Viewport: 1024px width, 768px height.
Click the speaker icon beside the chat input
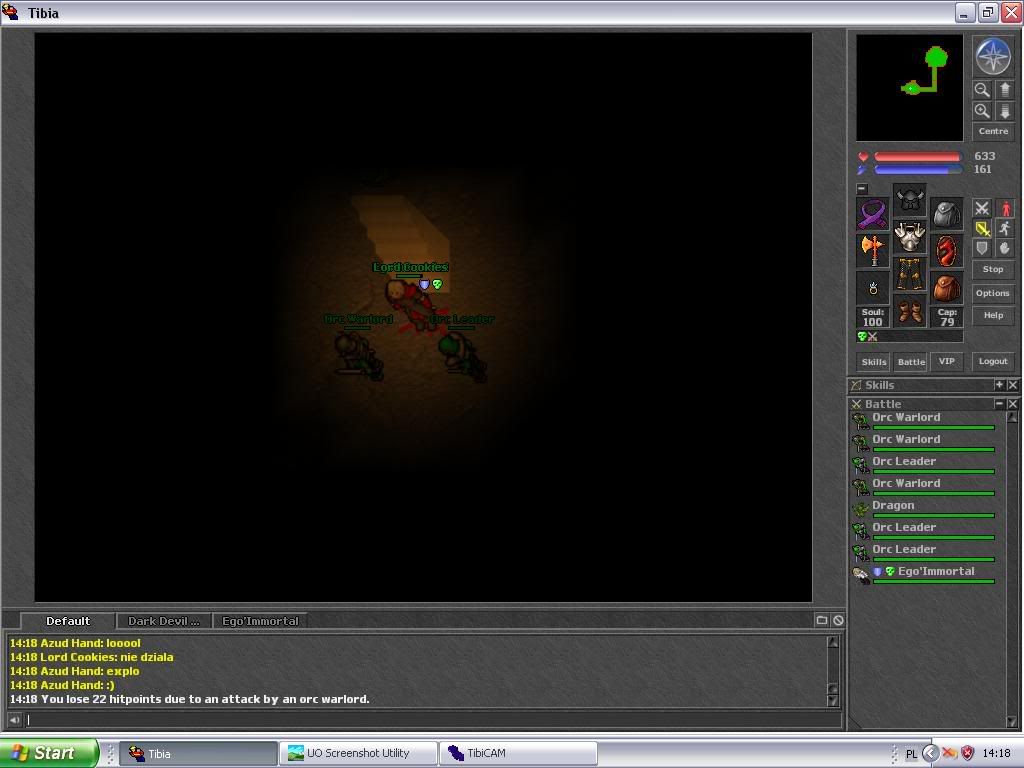point(14,720)
